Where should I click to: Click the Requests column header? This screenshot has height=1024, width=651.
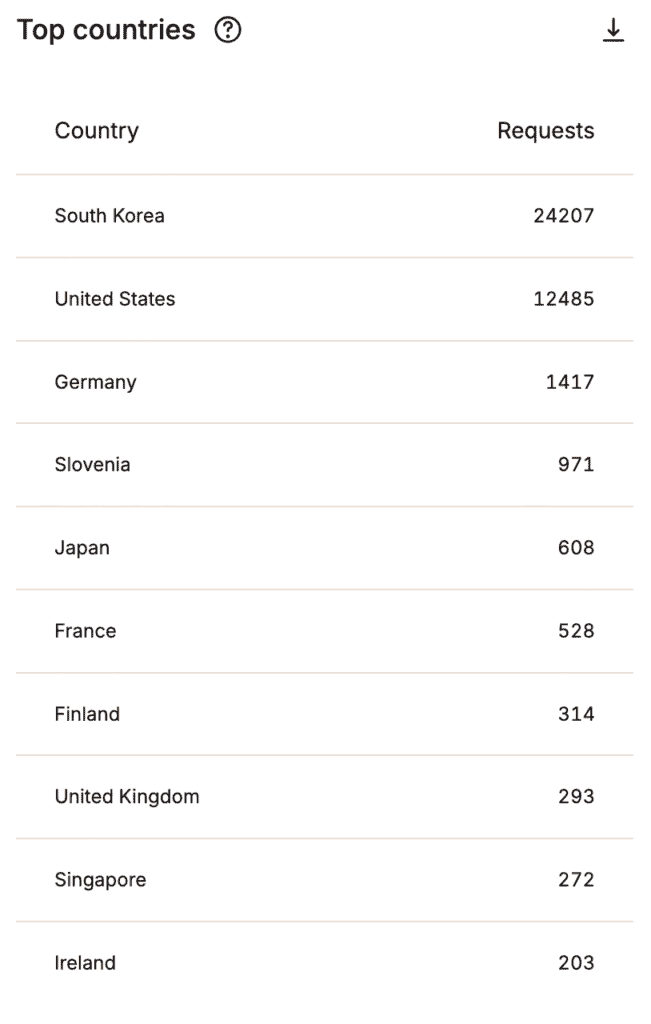click(546, 131)
